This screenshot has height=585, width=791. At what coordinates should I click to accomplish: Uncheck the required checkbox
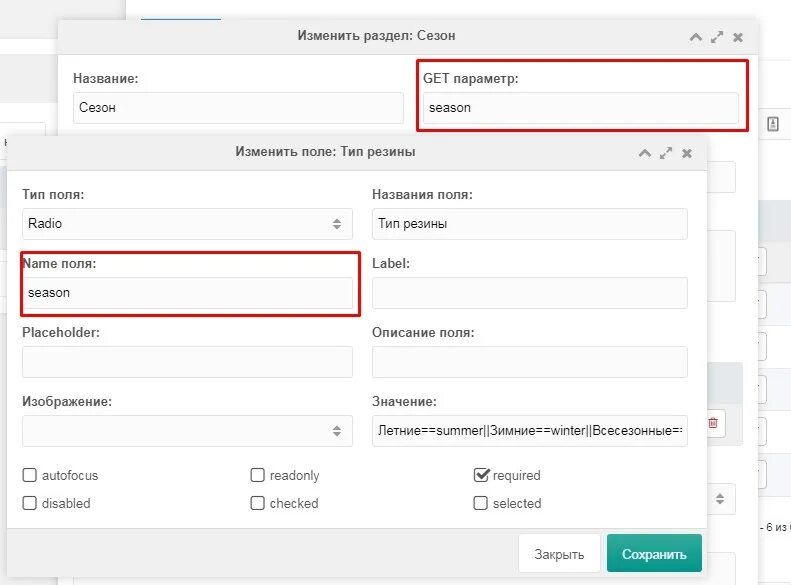tap(481, 476)
